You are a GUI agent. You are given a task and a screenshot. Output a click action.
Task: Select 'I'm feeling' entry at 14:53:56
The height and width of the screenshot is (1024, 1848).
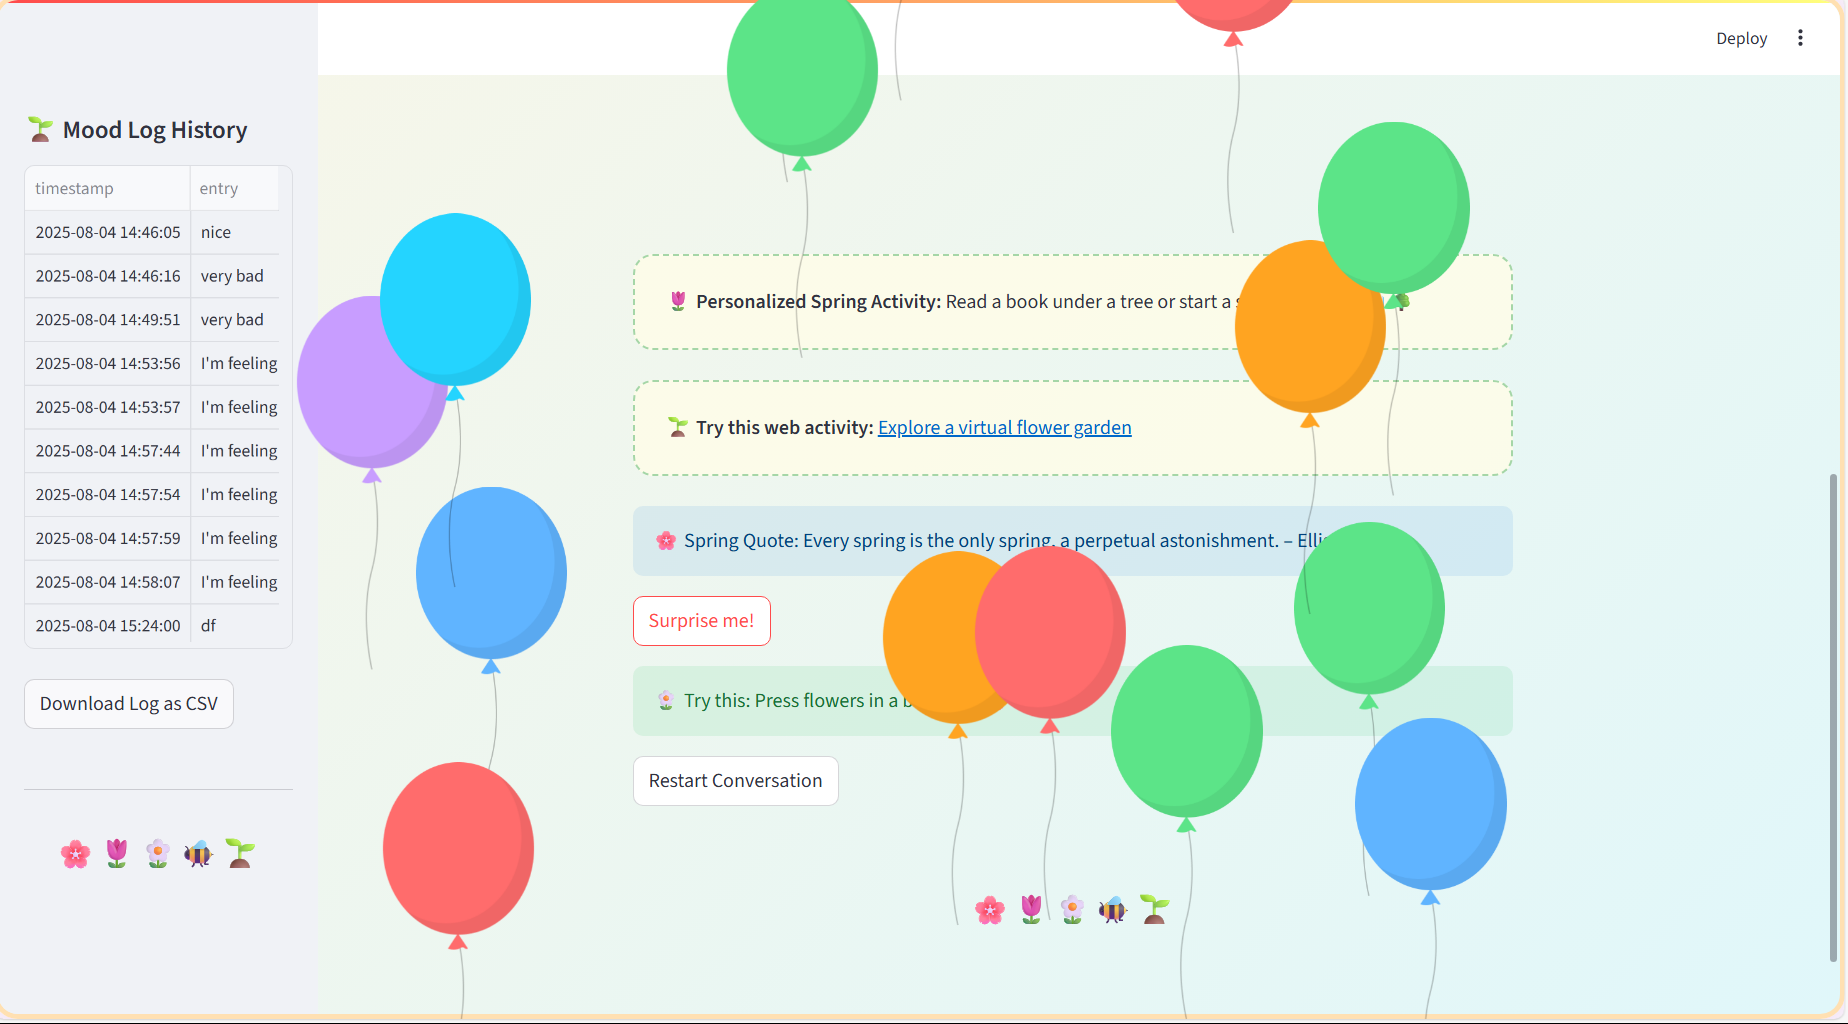[x=235, y=363]
